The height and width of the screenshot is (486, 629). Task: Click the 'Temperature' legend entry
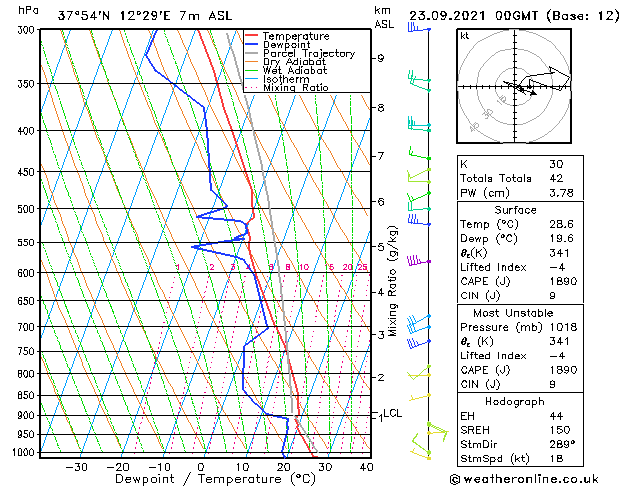click(296, 36)
